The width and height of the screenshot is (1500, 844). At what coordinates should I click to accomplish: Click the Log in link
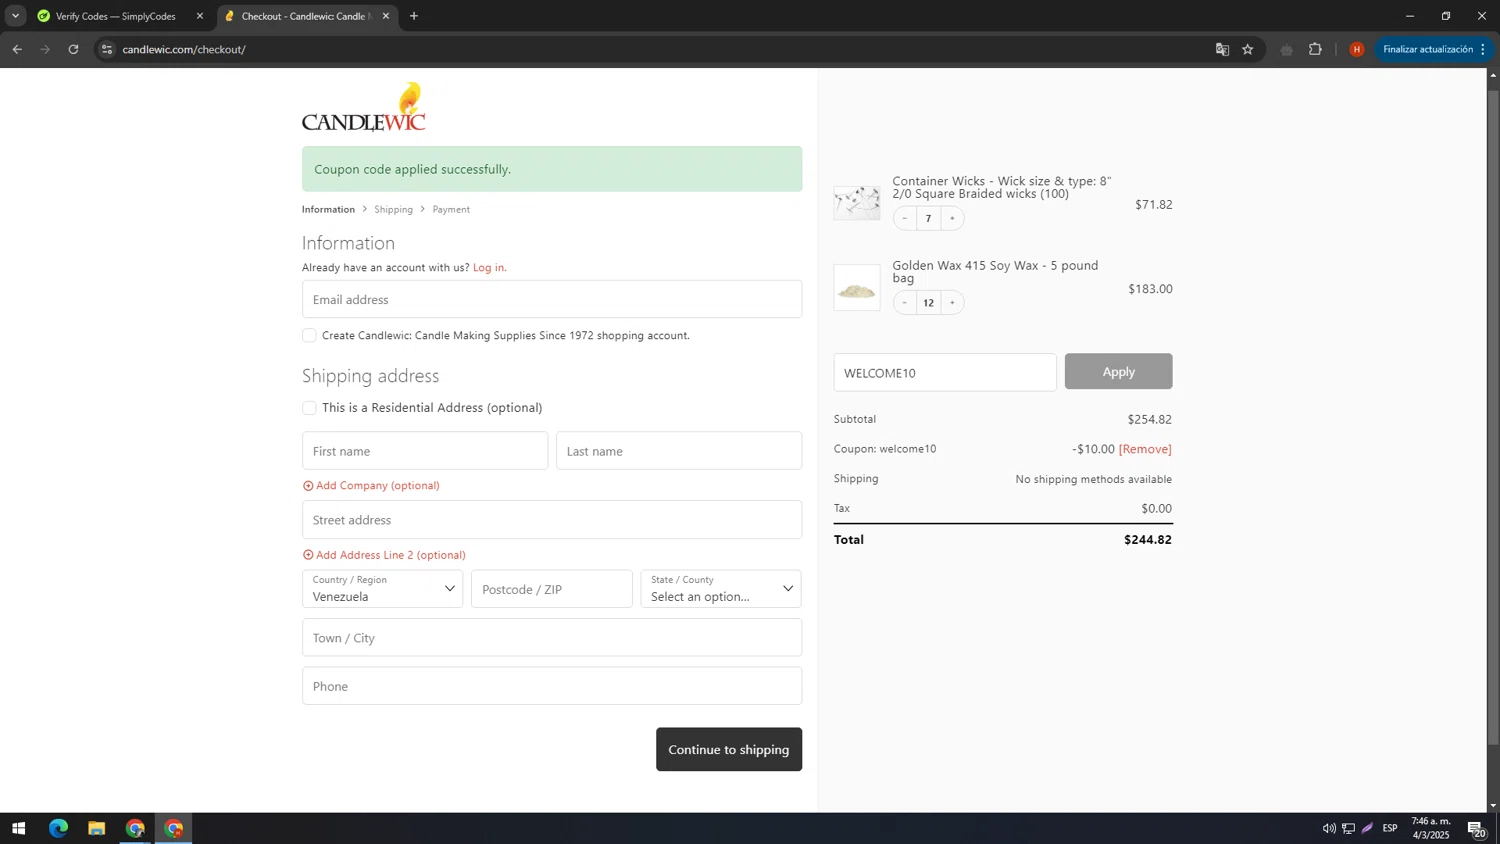tap(489, 267)
